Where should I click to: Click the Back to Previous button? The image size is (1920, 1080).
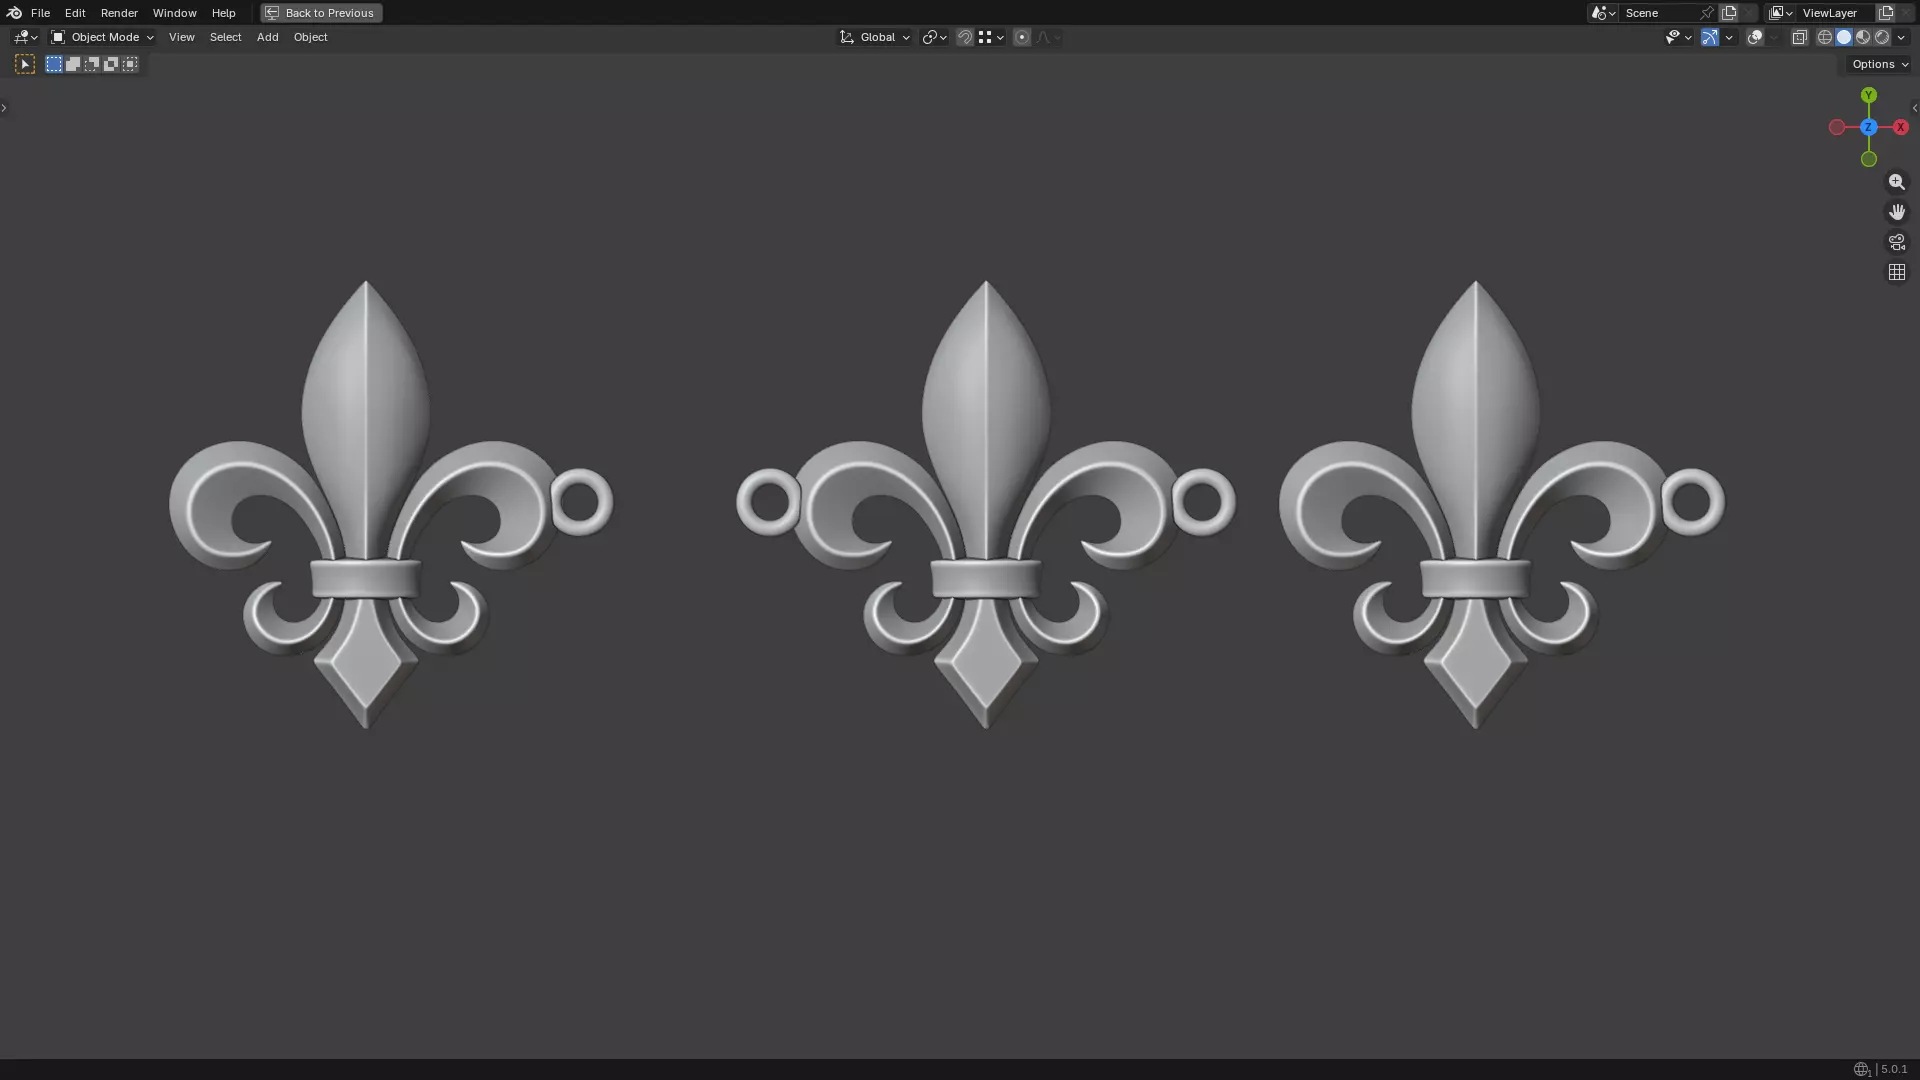point(321,13)
